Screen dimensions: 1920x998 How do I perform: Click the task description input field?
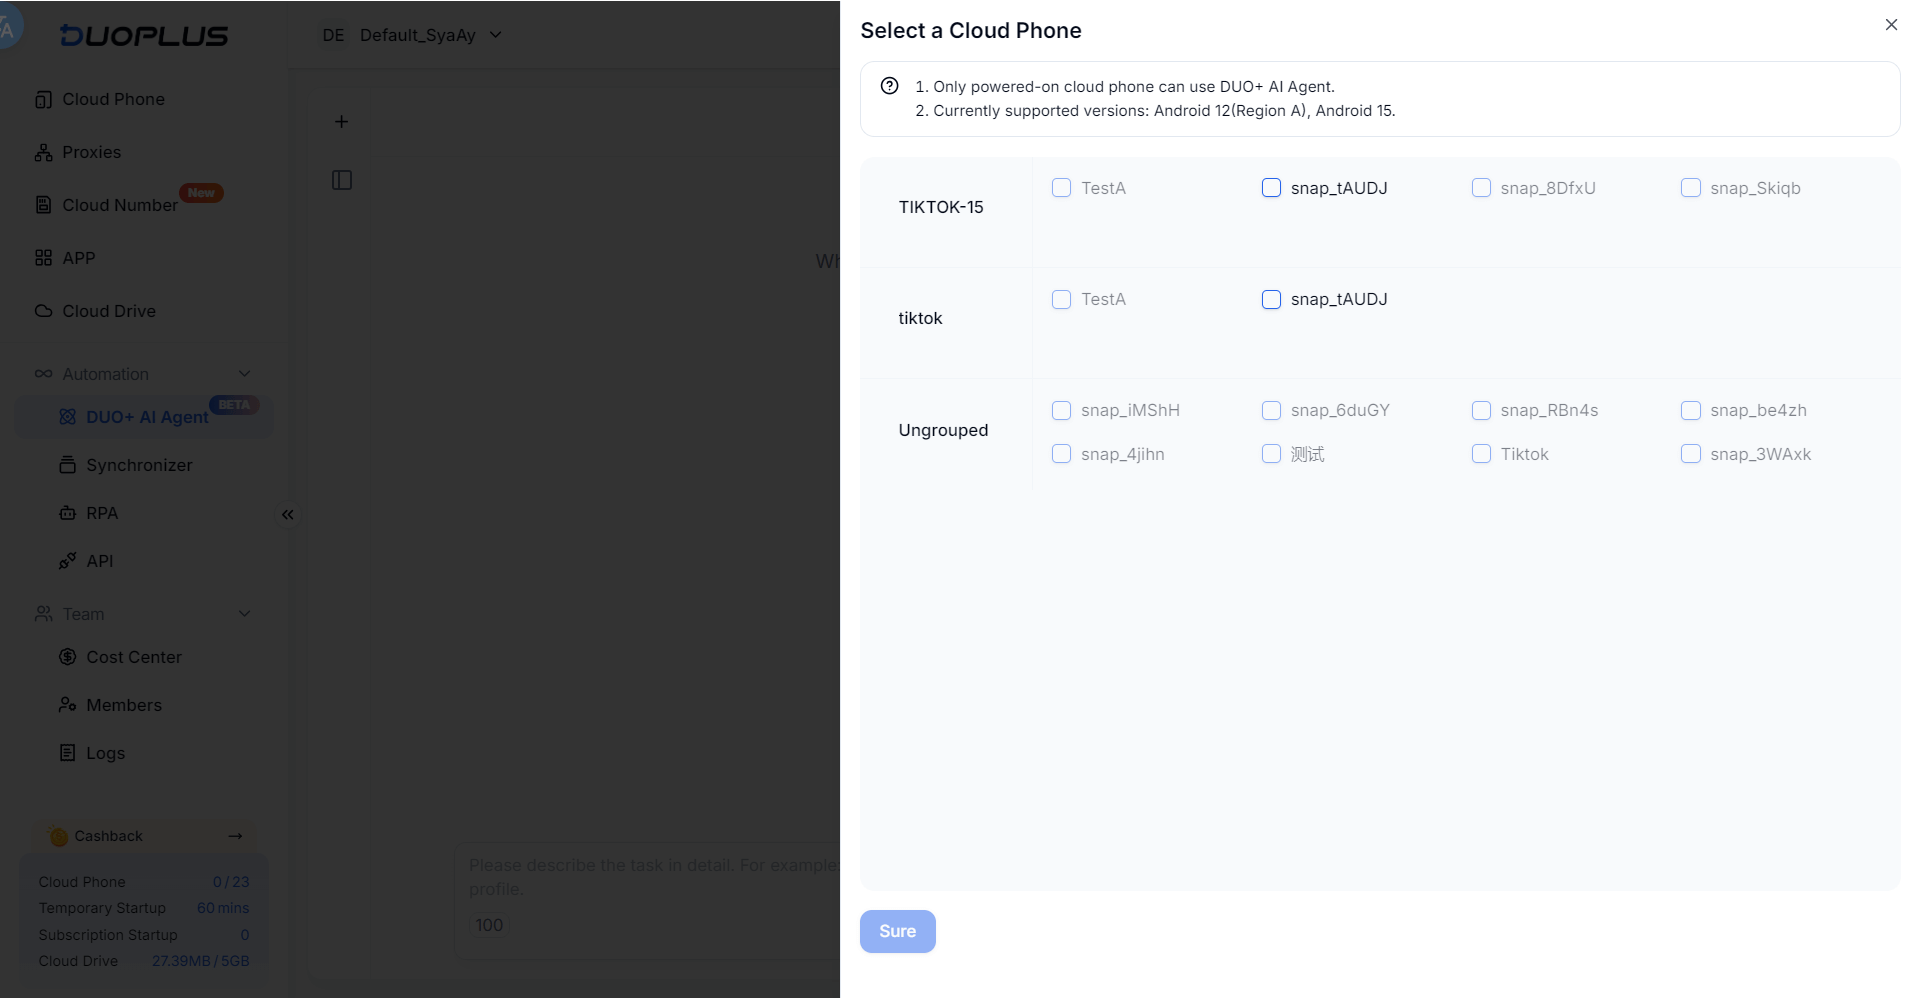[650, 877]
